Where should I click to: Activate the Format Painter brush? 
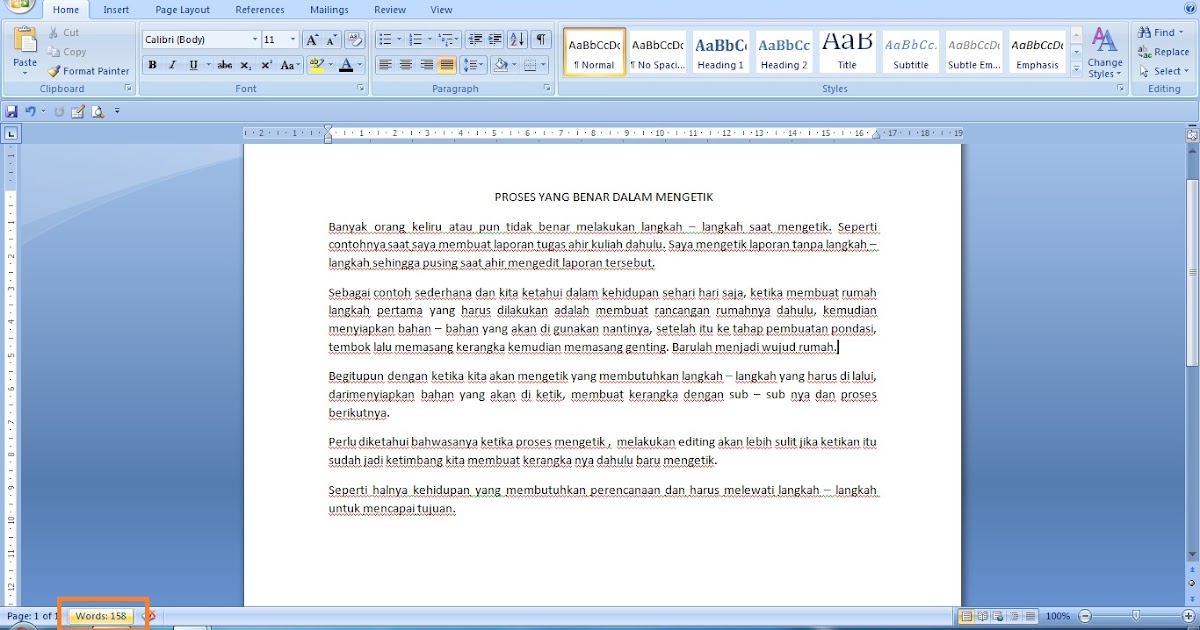point(89,71)
